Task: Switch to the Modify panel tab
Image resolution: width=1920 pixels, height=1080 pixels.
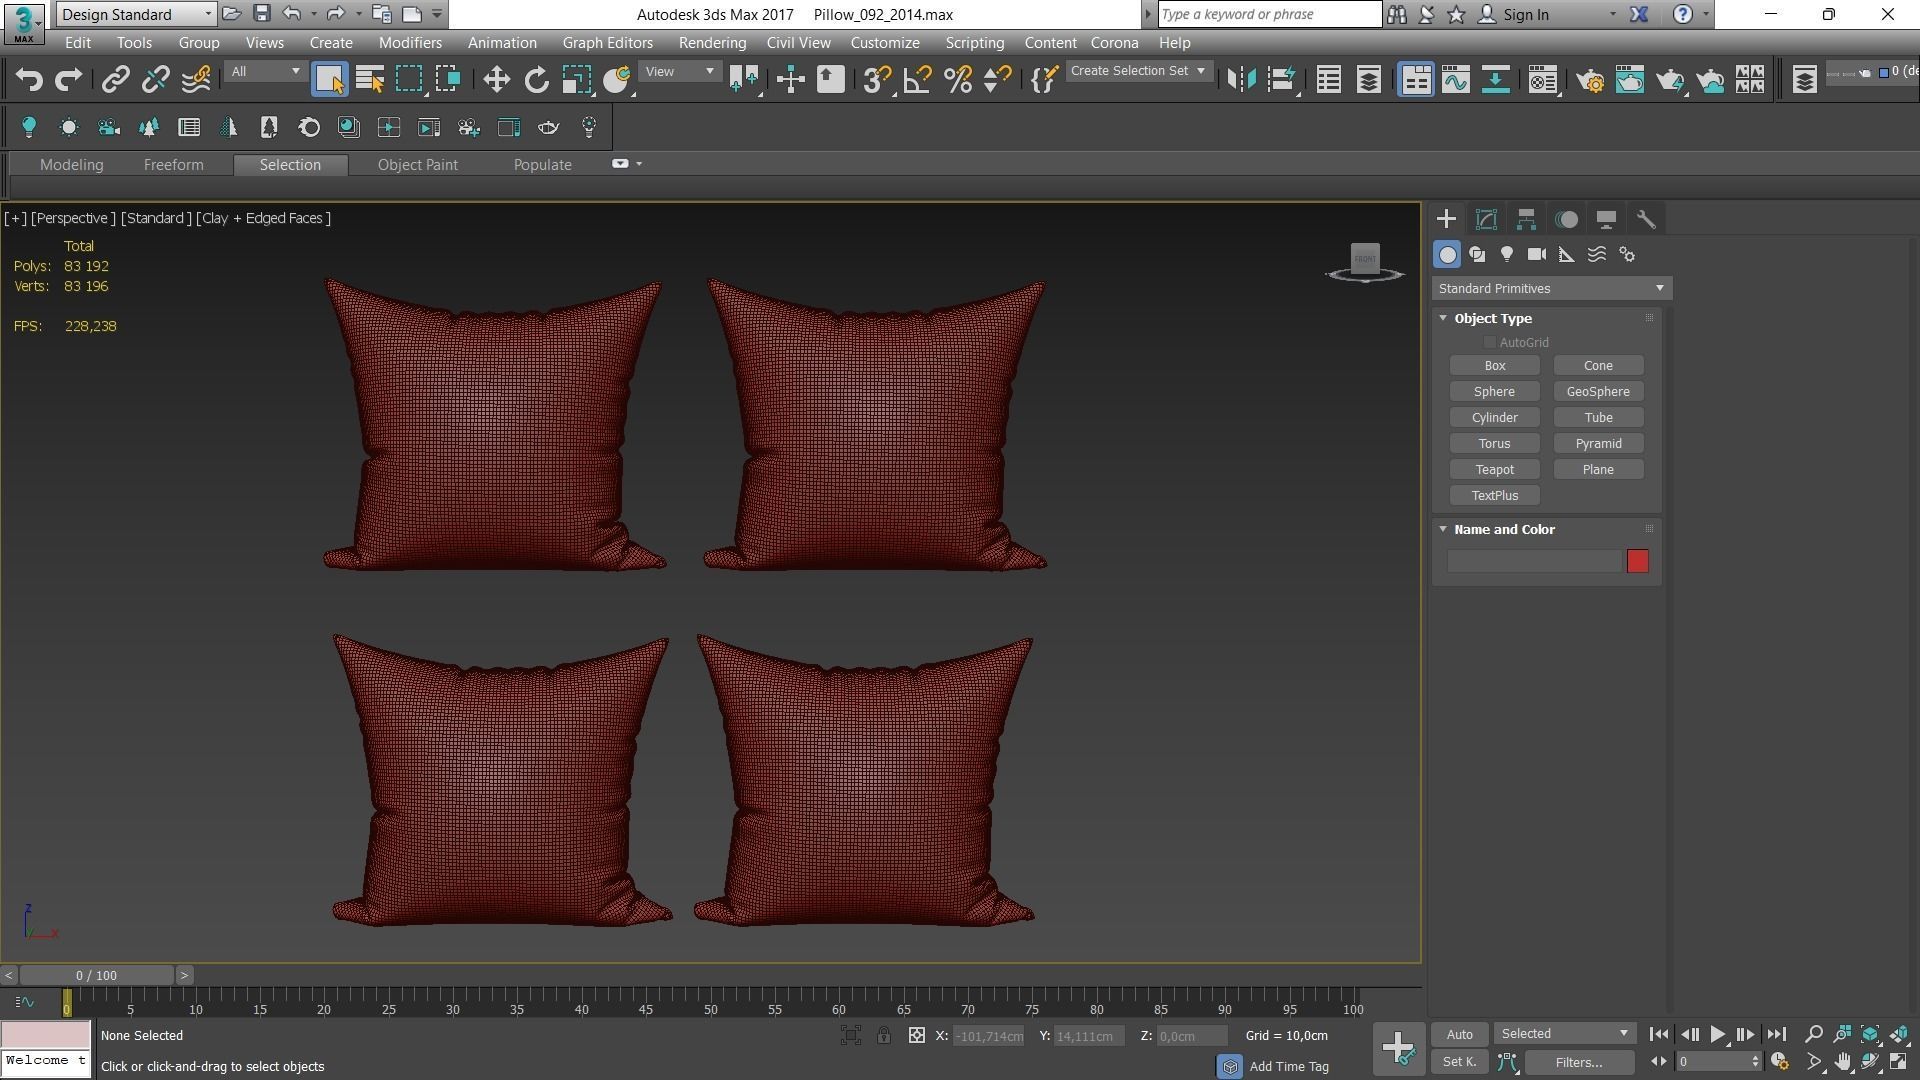Action: click(1486, 219)
